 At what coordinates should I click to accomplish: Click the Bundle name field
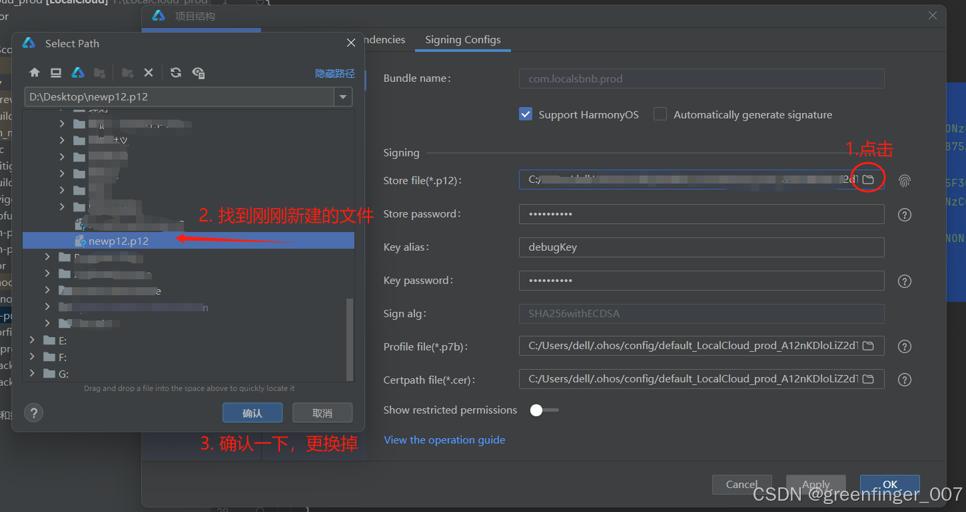tap(702, 79)
